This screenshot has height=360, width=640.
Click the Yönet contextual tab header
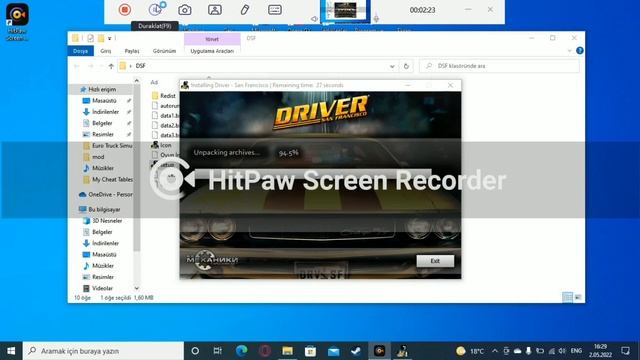pyautogui.click(x=212, y=39)
